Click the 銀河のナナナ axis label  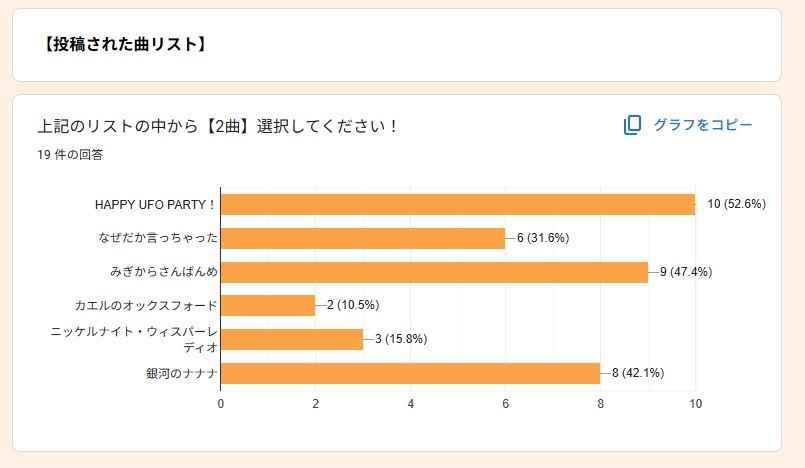point(182,373)
